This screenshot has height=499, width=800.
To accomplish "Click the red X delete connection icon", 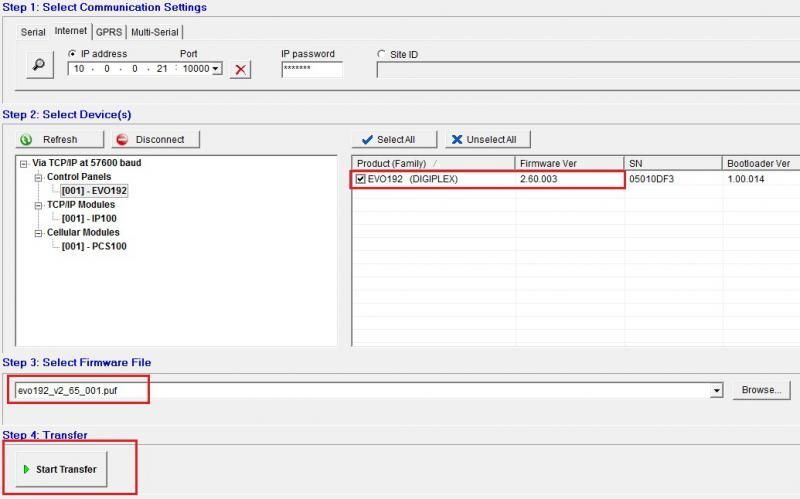I will point(240,69).
